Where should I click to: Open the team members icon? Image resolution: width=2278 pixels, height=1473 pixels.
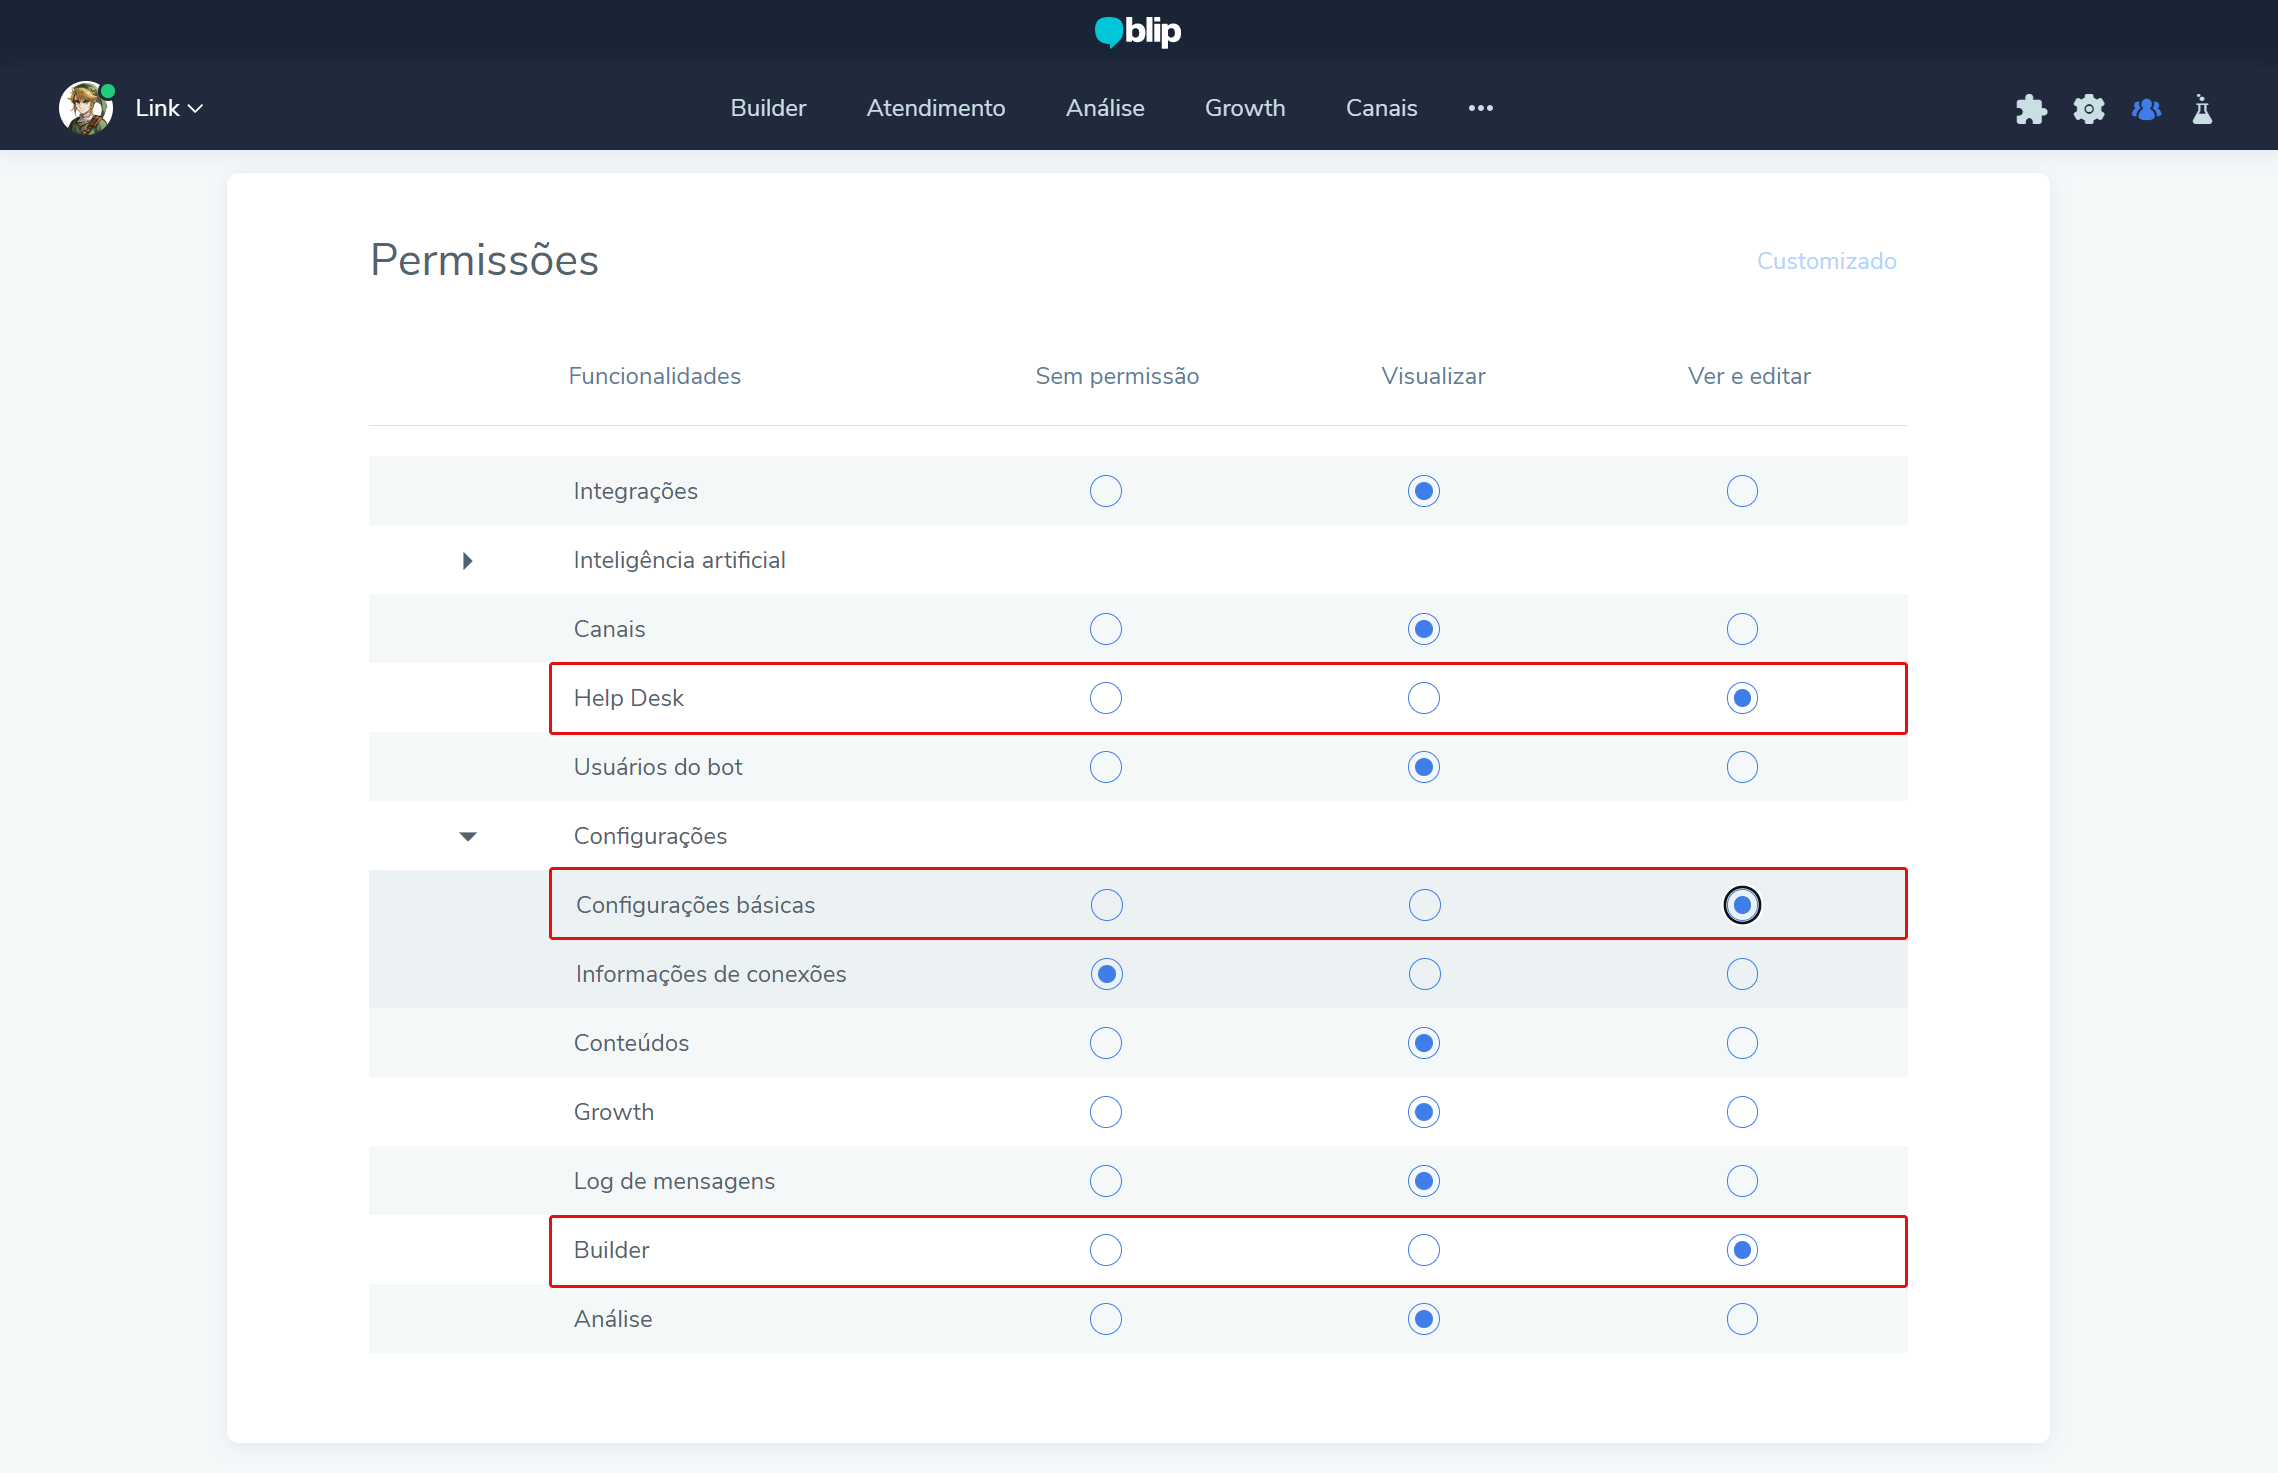coord(2146,109)
